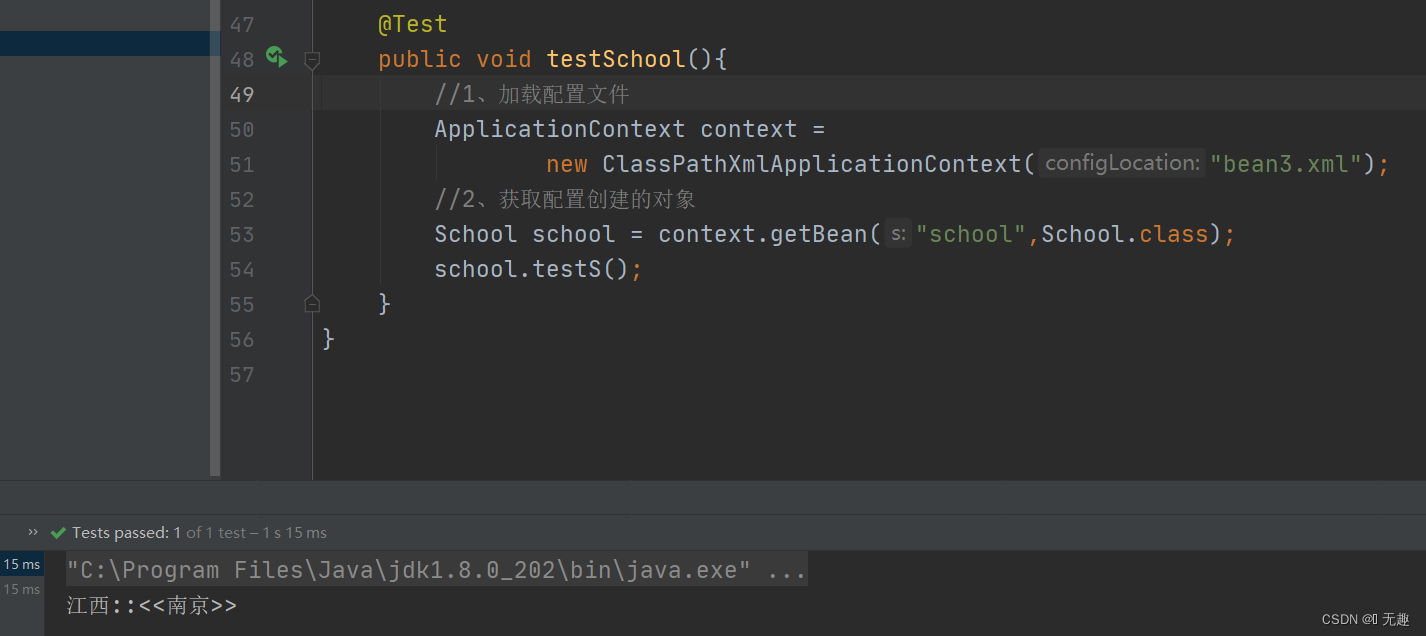Click the configLocation inline parameter hint
Viewport: 1426px width, 636px height.
(1121, 162)
